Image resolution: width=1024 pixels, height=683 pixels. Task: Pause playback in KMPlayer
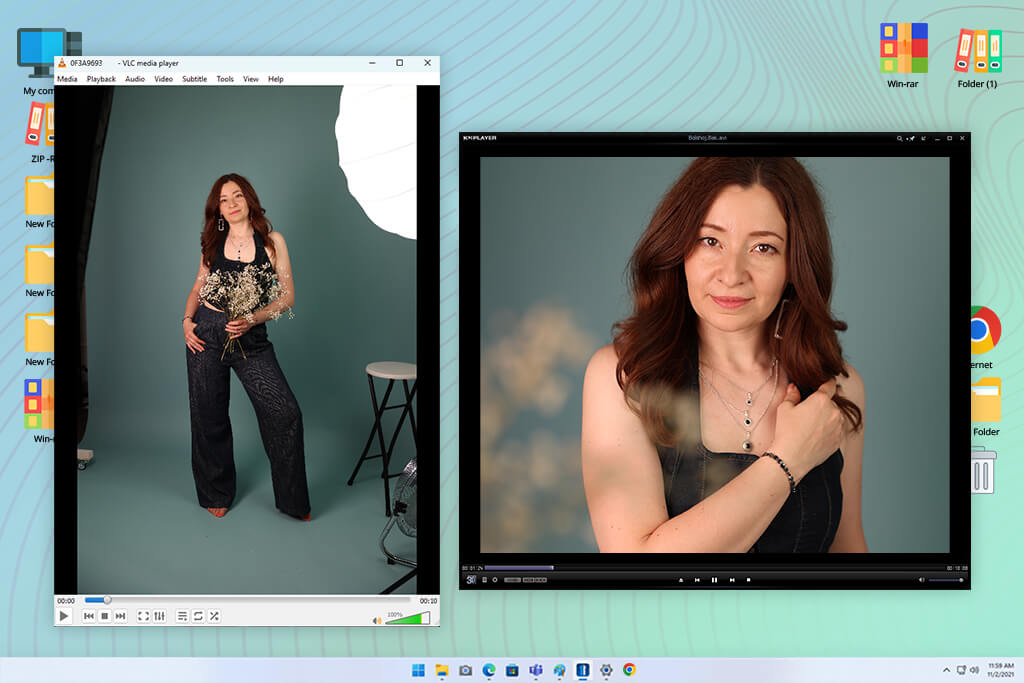[x=714, y=580]
